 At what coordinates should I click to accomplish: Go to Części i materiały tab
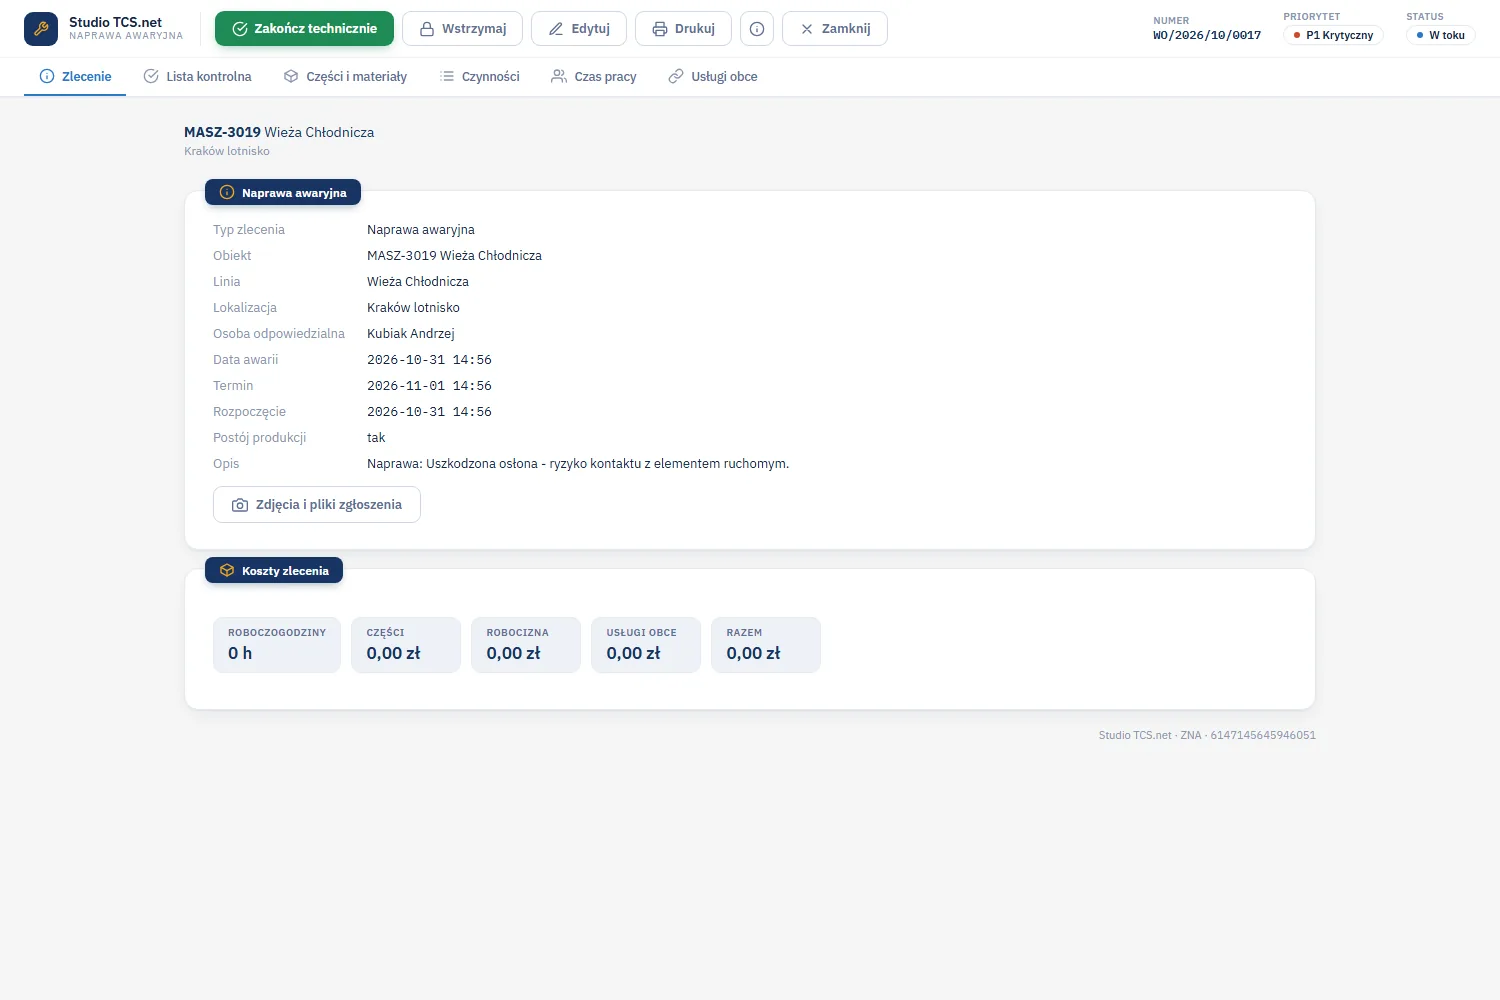[345, 77]
